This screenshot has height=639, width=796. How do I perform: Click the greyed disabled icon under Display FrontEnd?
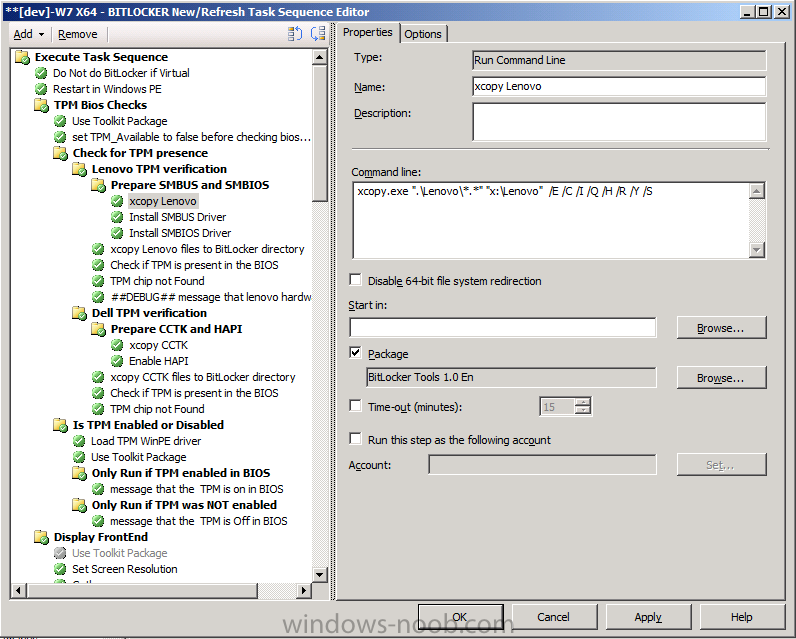[60, 553]
